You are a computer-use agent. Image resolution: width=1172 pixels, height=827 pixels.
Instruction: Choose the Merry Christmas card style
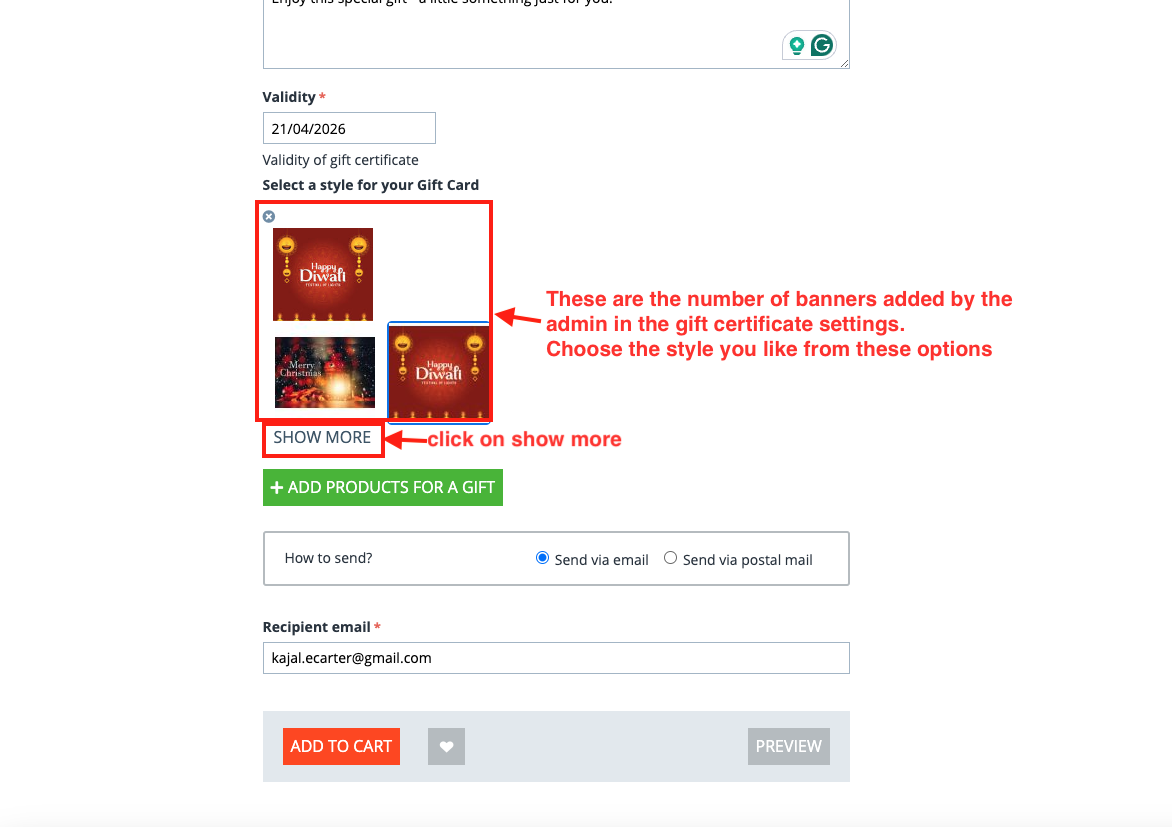click(325, 372)
